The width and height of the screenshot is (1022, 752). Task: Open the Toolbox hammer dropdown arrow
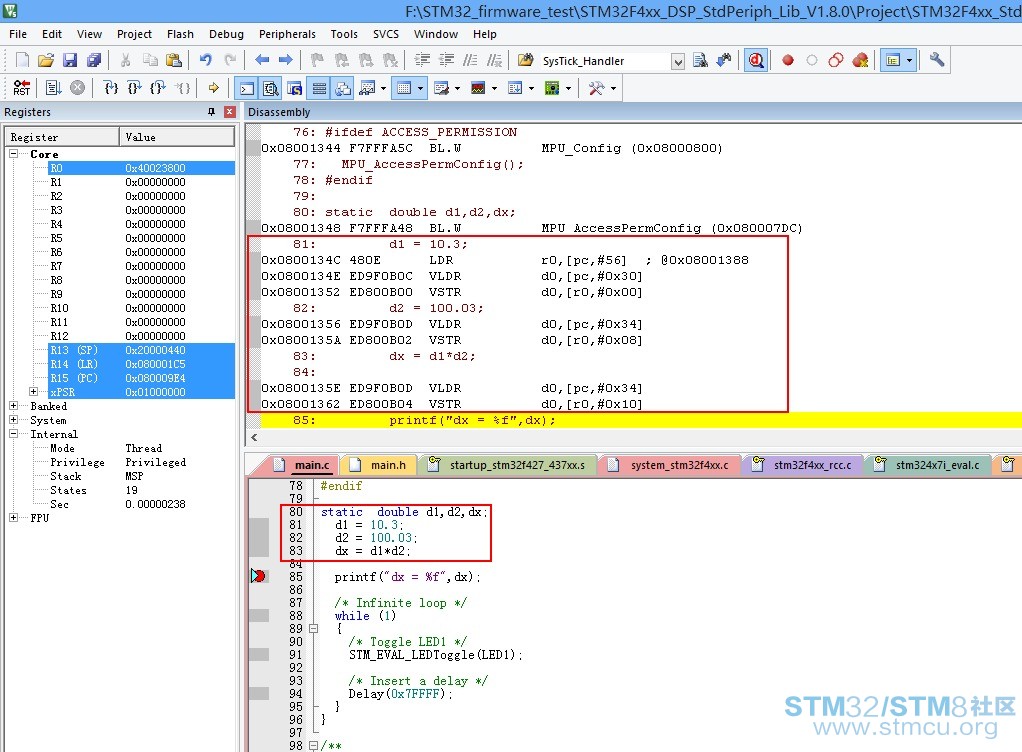[613, 89]
